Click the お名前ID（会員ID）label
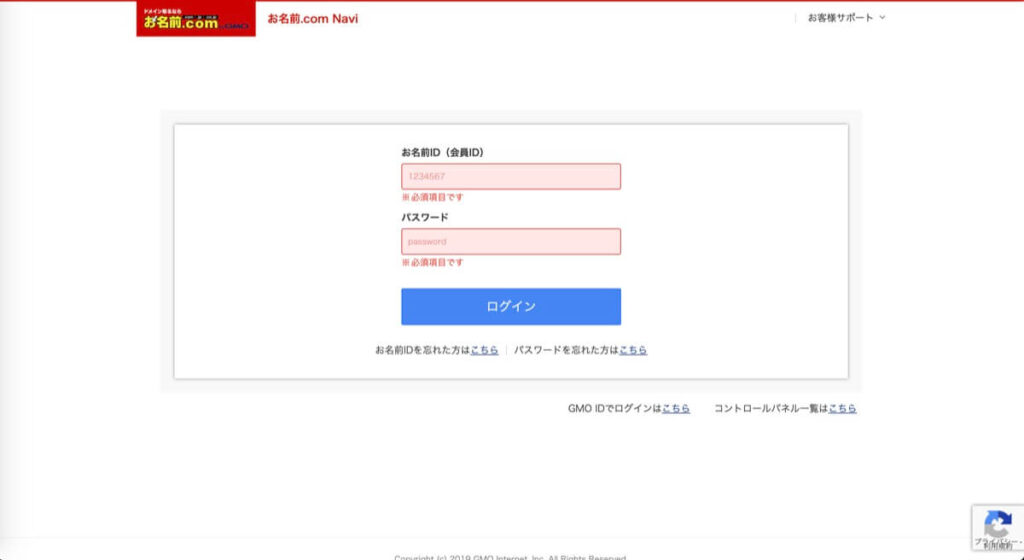Viewport: 1024px width, 560px height. pos(443,152)
